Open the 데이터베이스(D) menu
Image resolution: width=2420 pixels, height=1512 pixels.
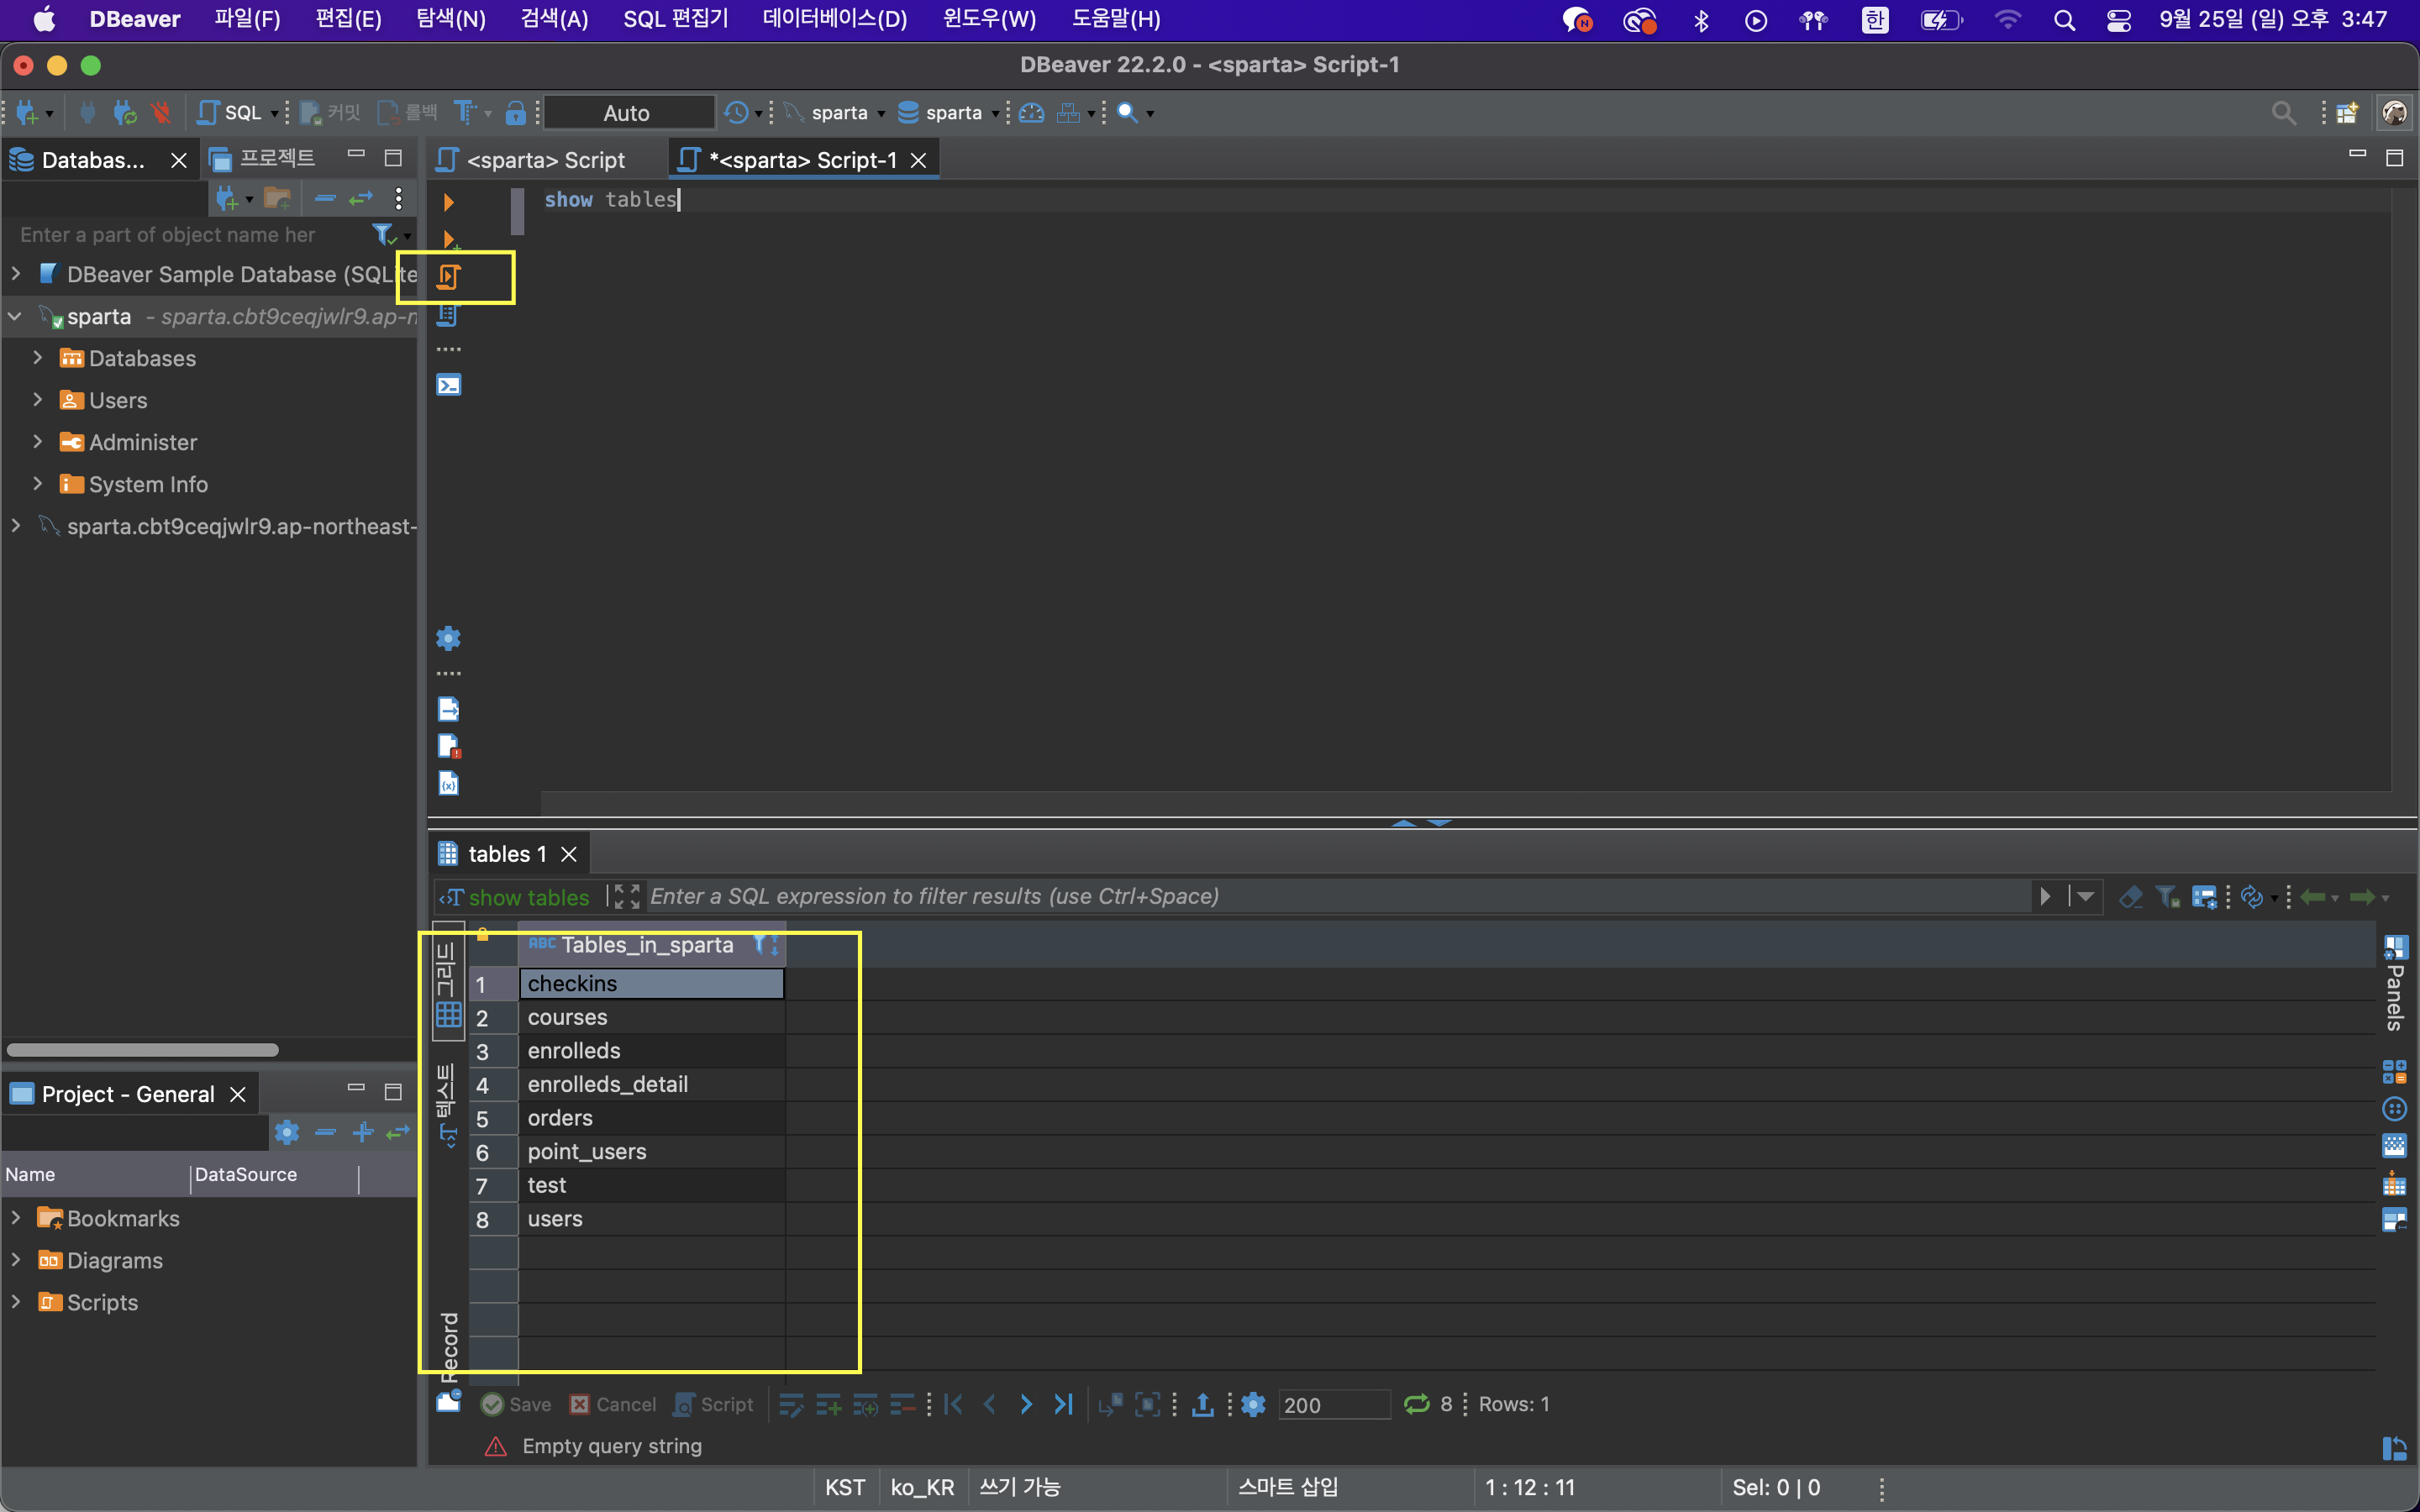pyautogui.click(x=835, y=20)
